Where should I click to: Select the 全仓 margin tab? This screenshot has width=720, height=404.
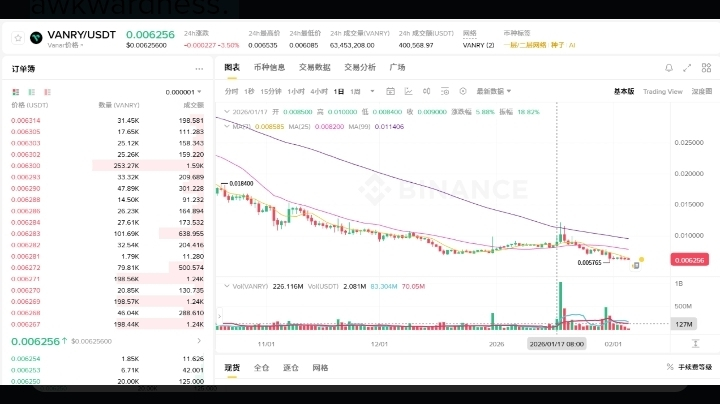click(261, 368)
